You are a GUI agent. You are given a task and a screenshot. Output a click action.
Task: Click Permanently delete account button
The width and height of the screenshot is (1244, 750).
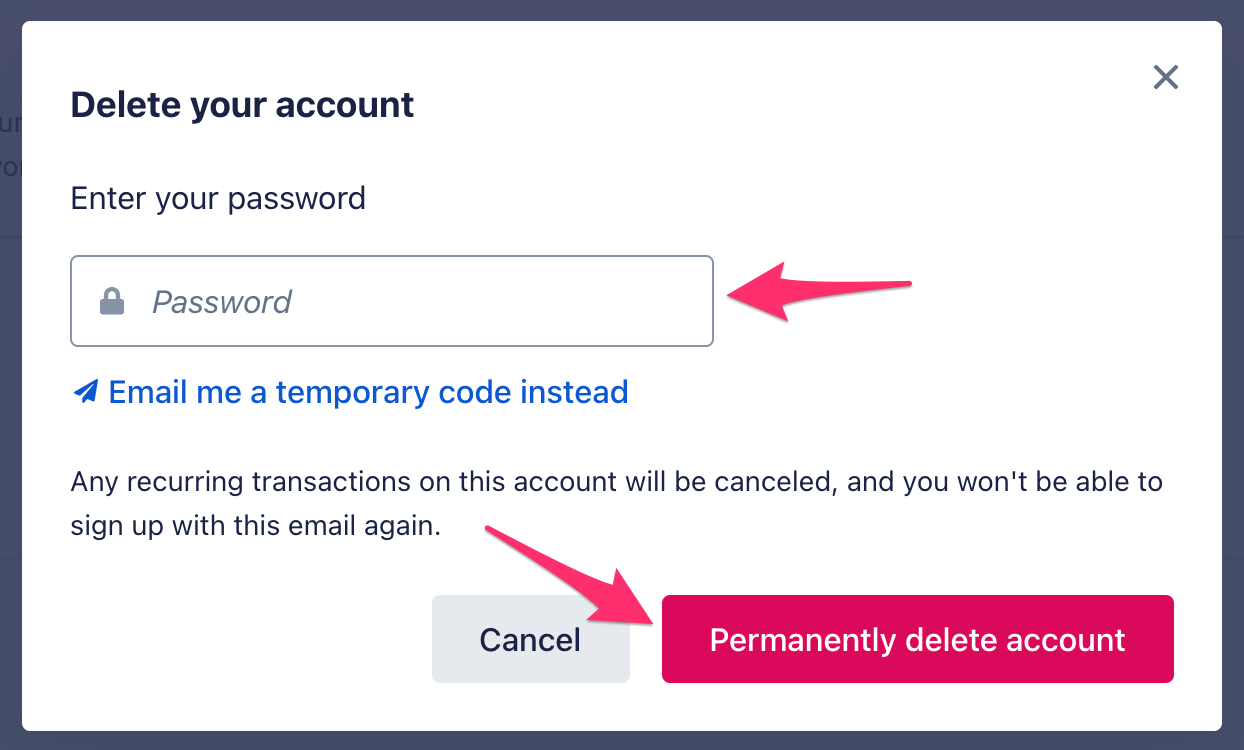(x=917, y=639)
